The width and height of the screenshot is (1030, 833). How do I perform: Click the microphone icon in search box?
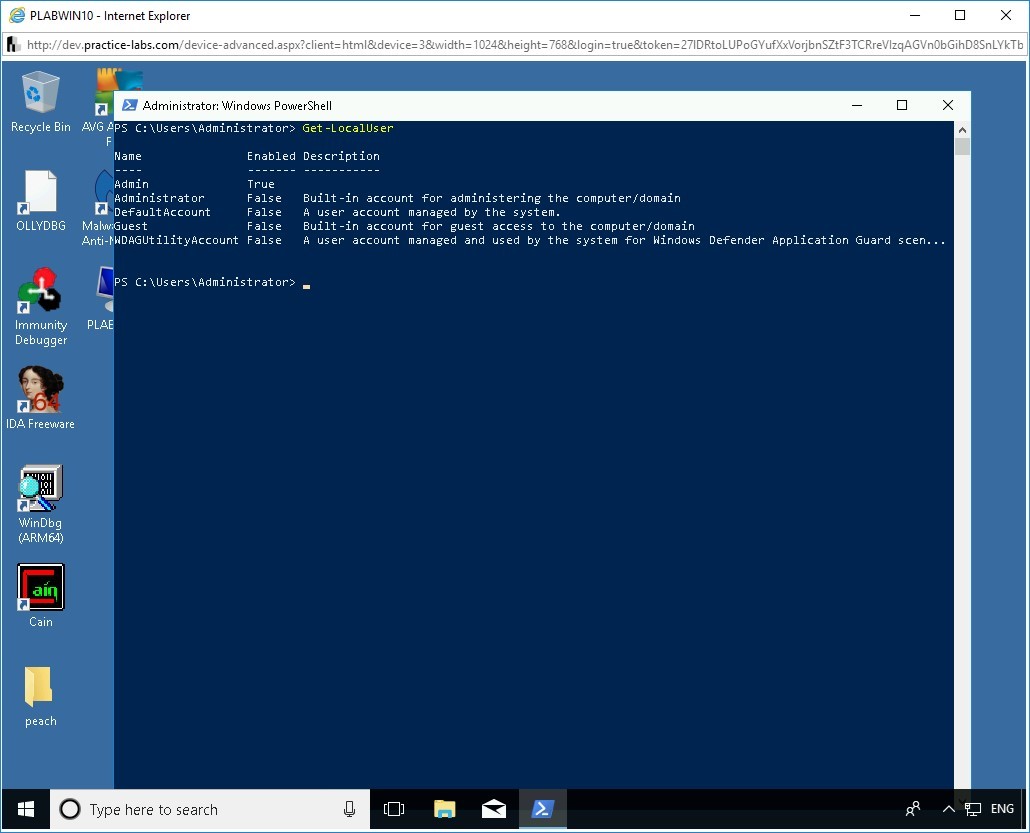[349, 809]
